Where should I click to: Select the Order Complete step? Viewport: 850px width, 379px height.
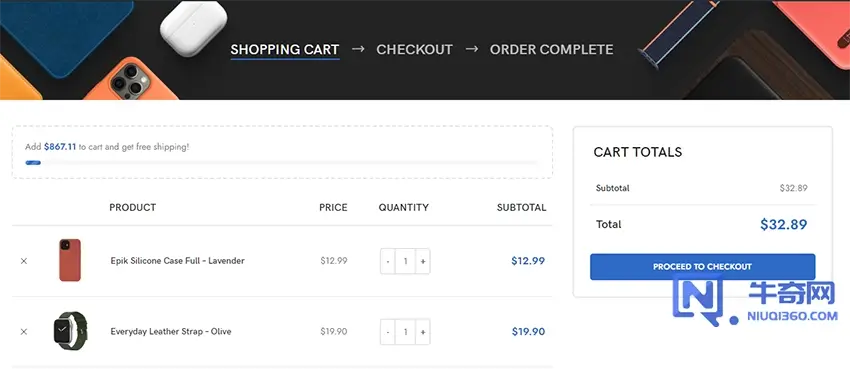551,49
